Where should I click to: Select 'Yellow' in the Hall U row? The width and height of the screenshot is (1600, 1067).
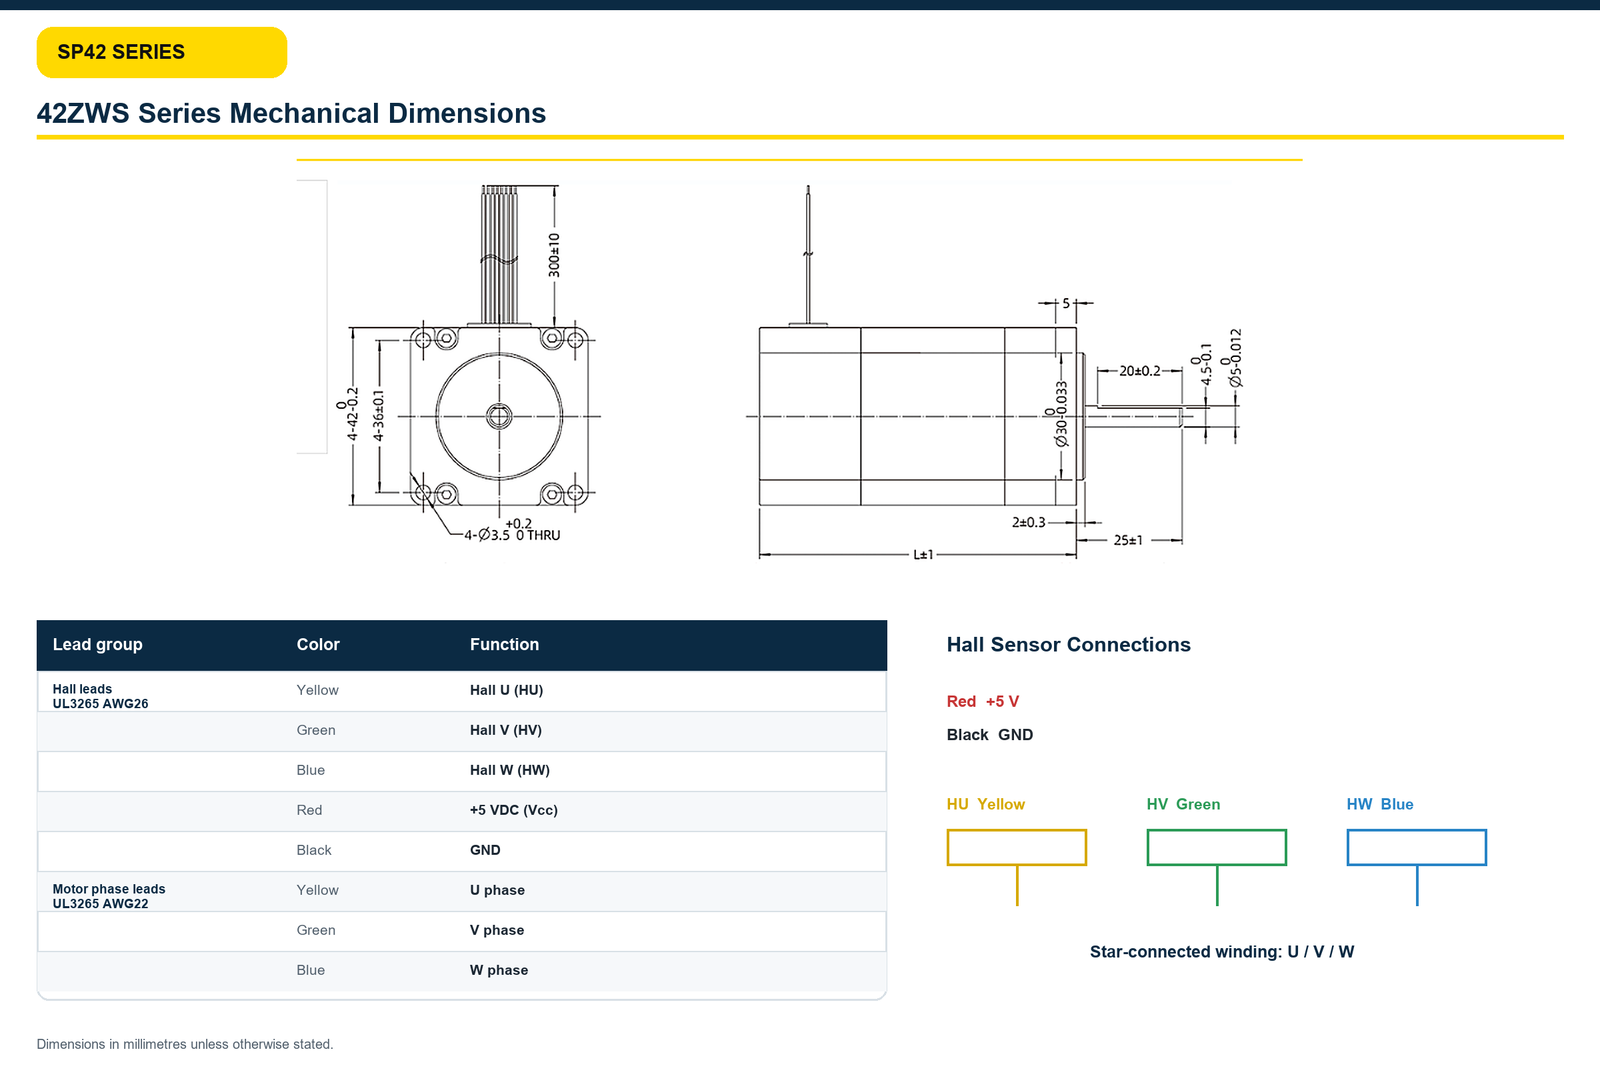[317, 690]
